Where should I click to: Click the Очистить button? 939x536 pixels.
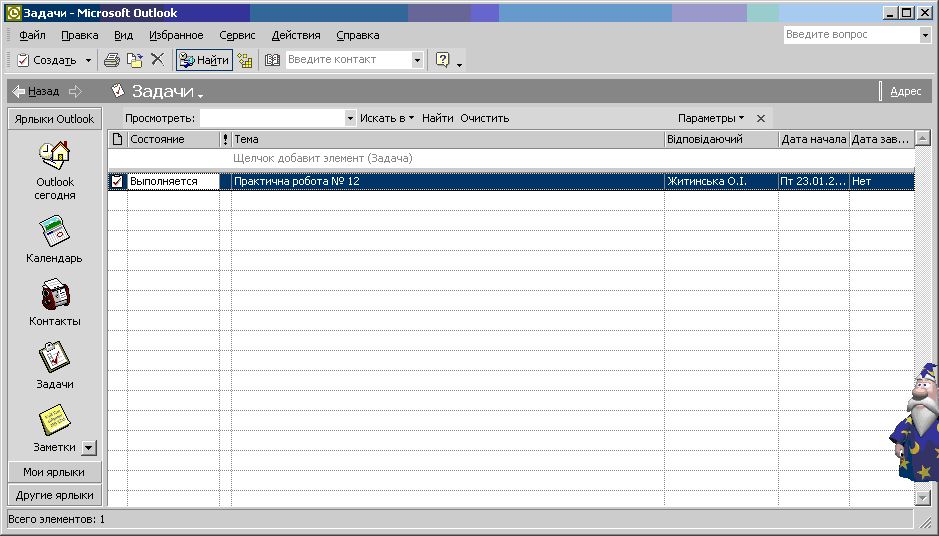click(484, 118)
